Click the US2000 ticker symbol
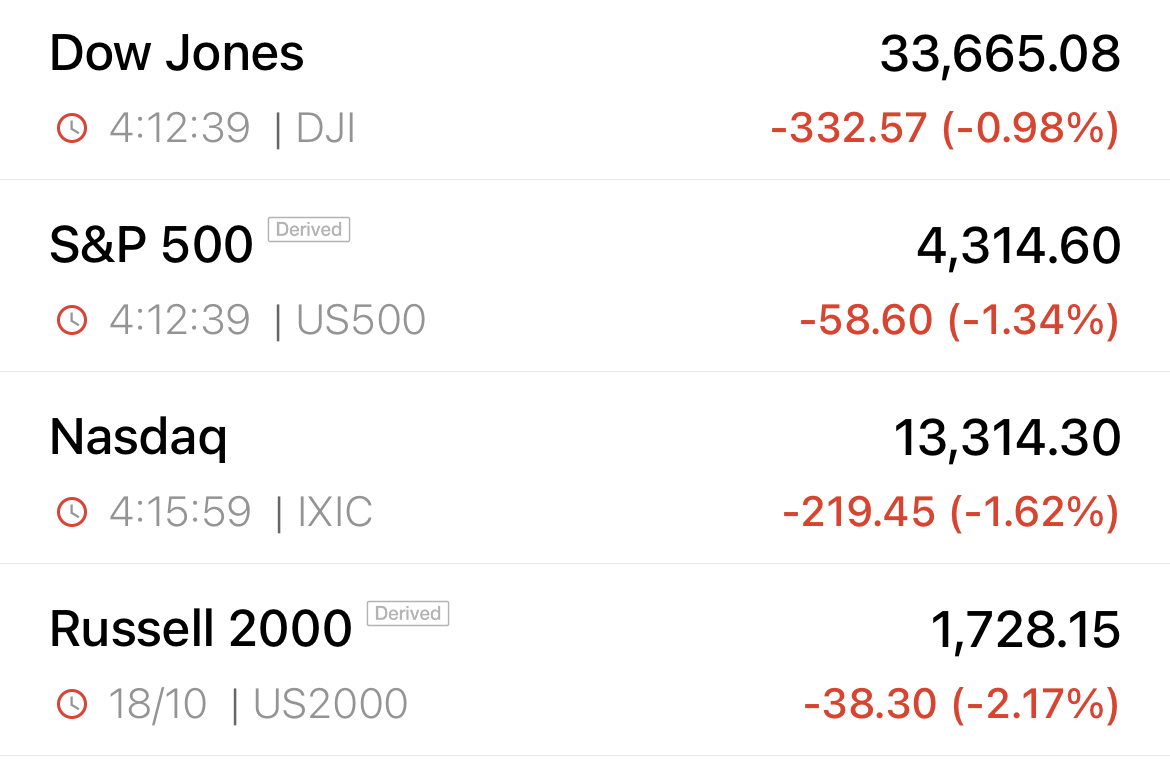The width and height of the screenshot is (1170, 773). [331, 704]
